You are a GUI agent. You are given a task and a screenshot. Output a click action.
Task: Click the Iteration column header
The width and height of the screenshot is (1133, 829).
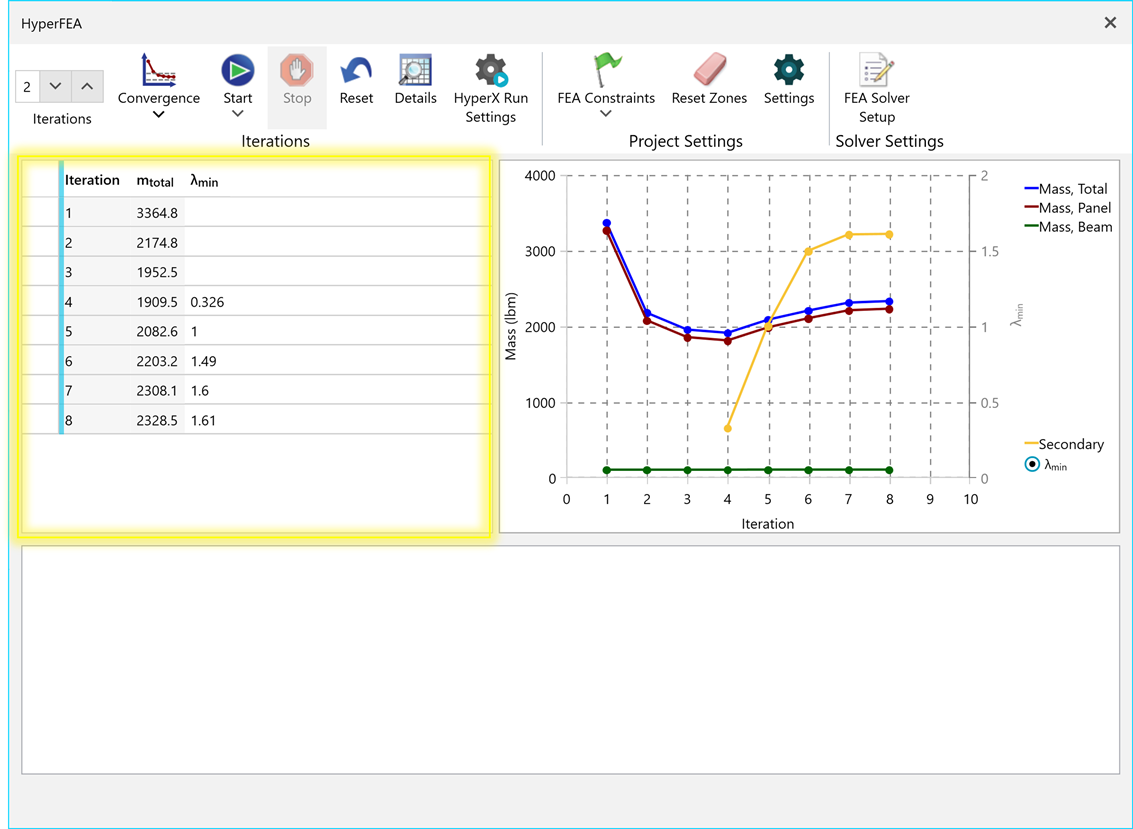click(92, 180)
